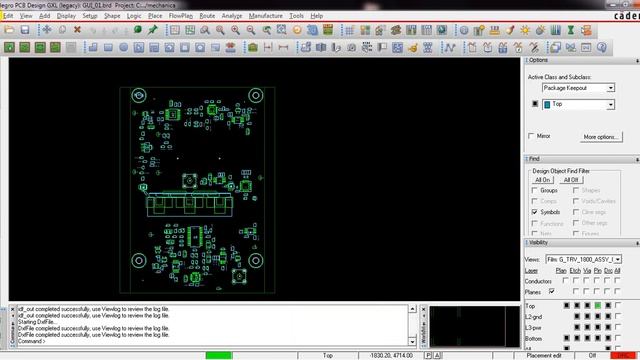Click the blue stair-shape icon
The image size is (640, 360).
coord(93,47)
